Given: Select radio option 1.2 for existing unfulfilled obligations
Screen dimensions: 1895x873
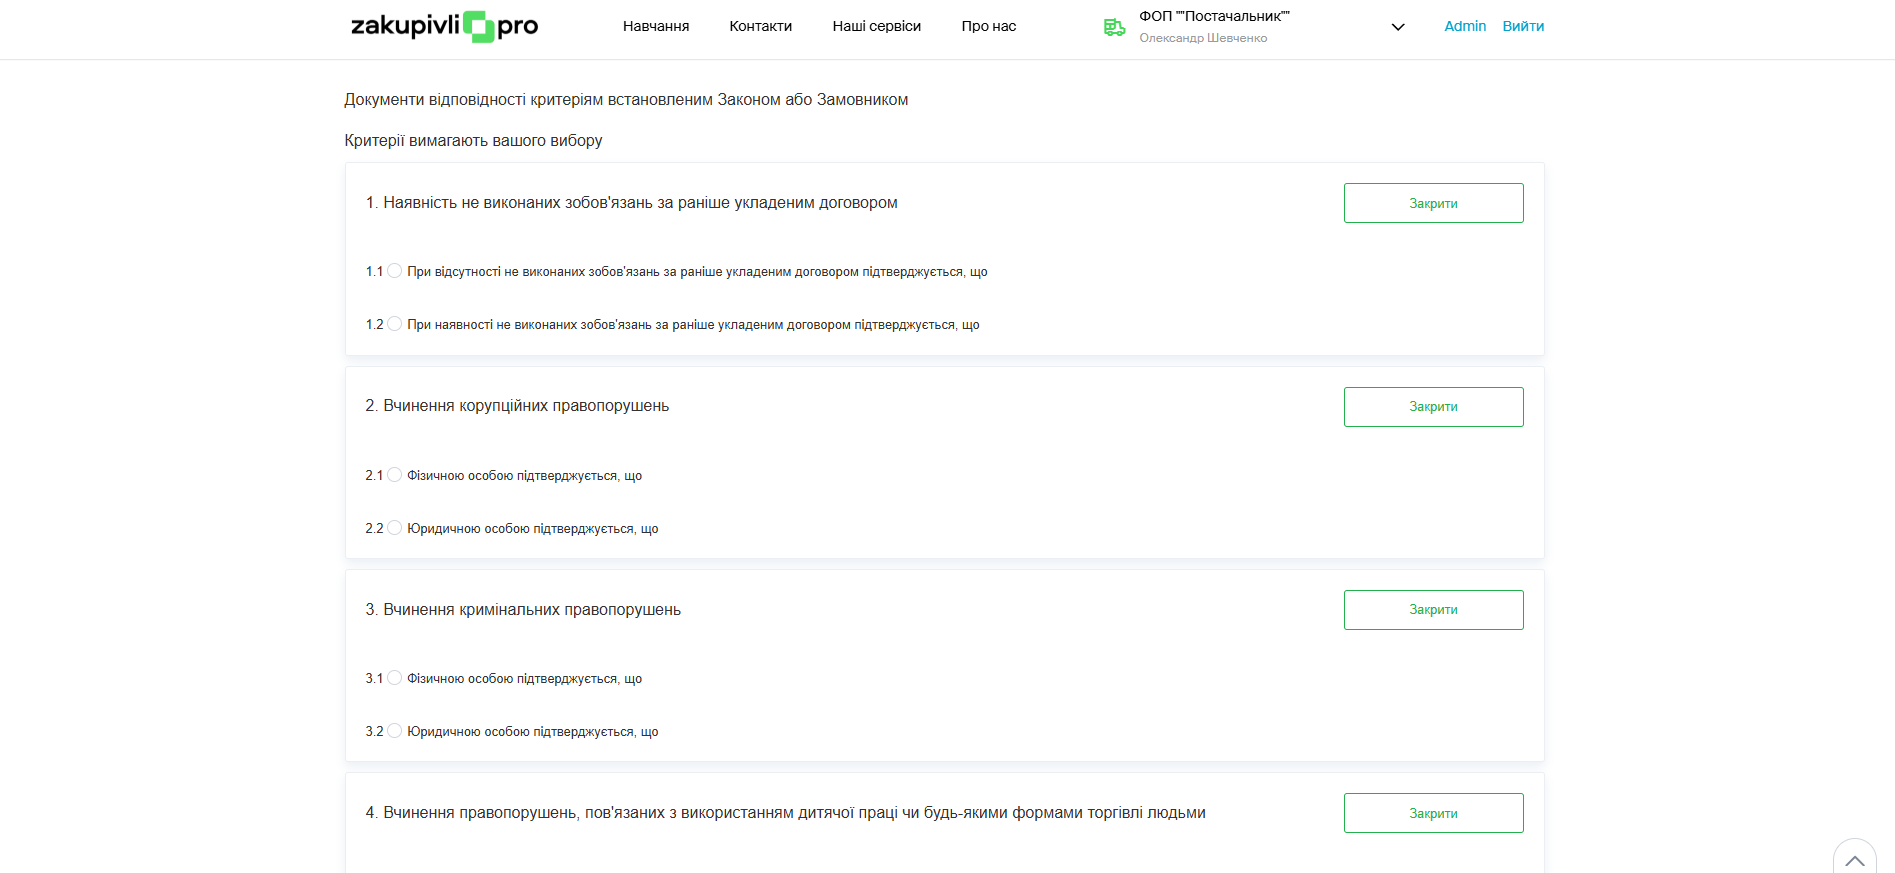Looking at the screenshot, I should pos(395,324).
